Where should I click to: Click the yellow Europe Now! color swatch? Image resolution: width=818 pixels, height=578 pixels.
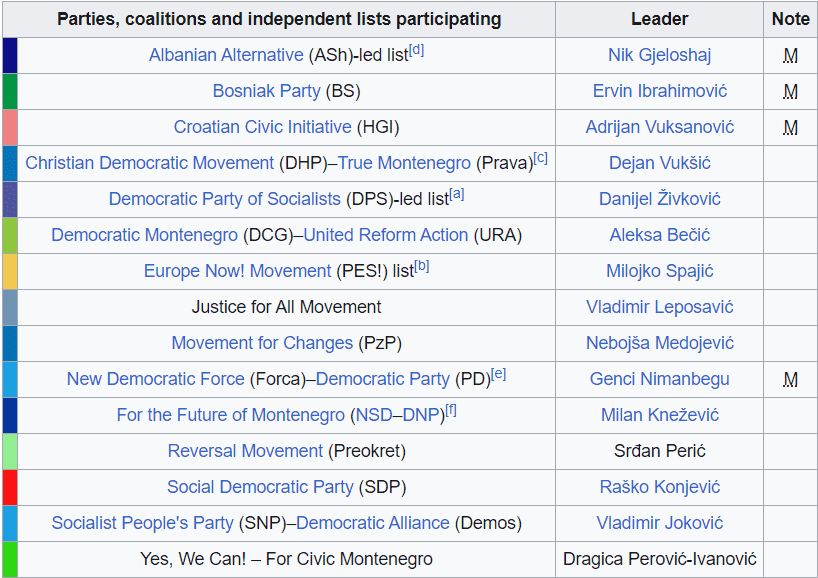tap(10, 271)
